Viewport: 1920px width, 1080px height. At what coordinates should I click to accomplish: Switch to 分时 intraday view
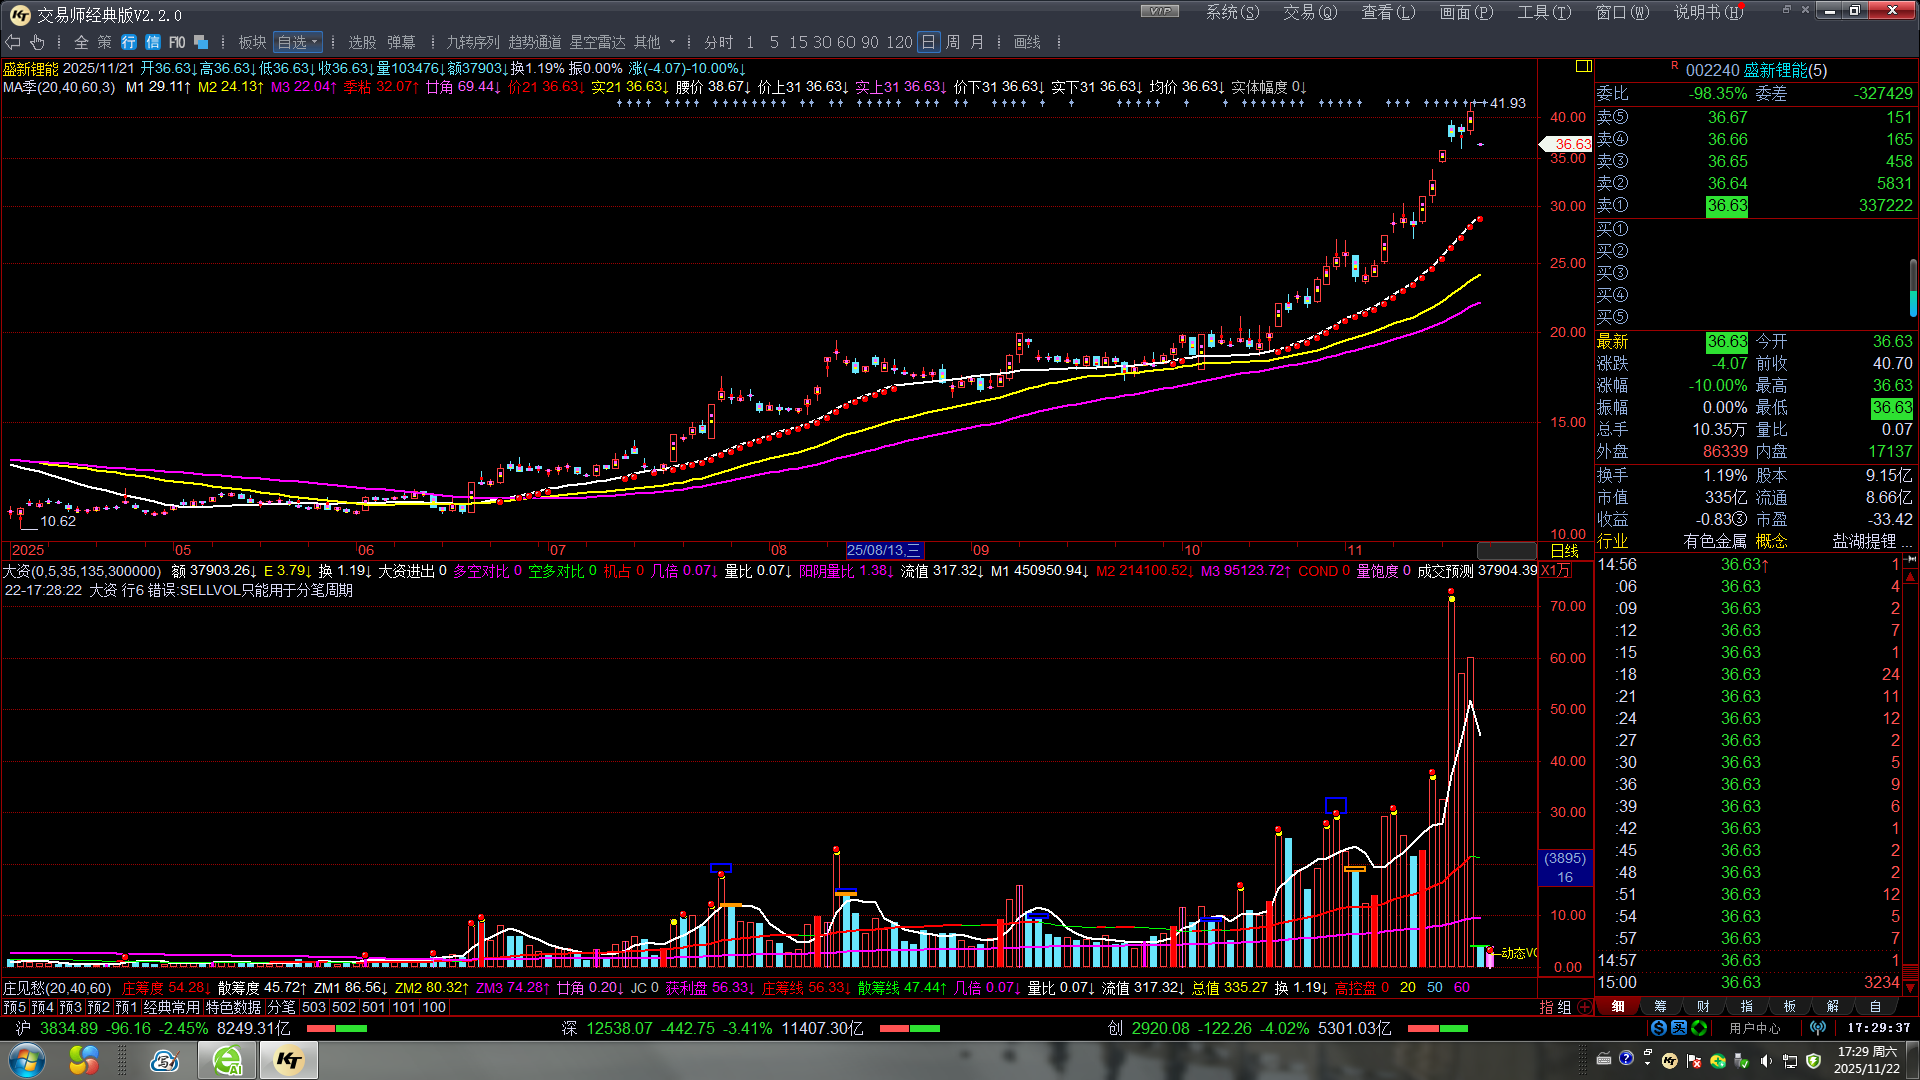click(718, 42)
